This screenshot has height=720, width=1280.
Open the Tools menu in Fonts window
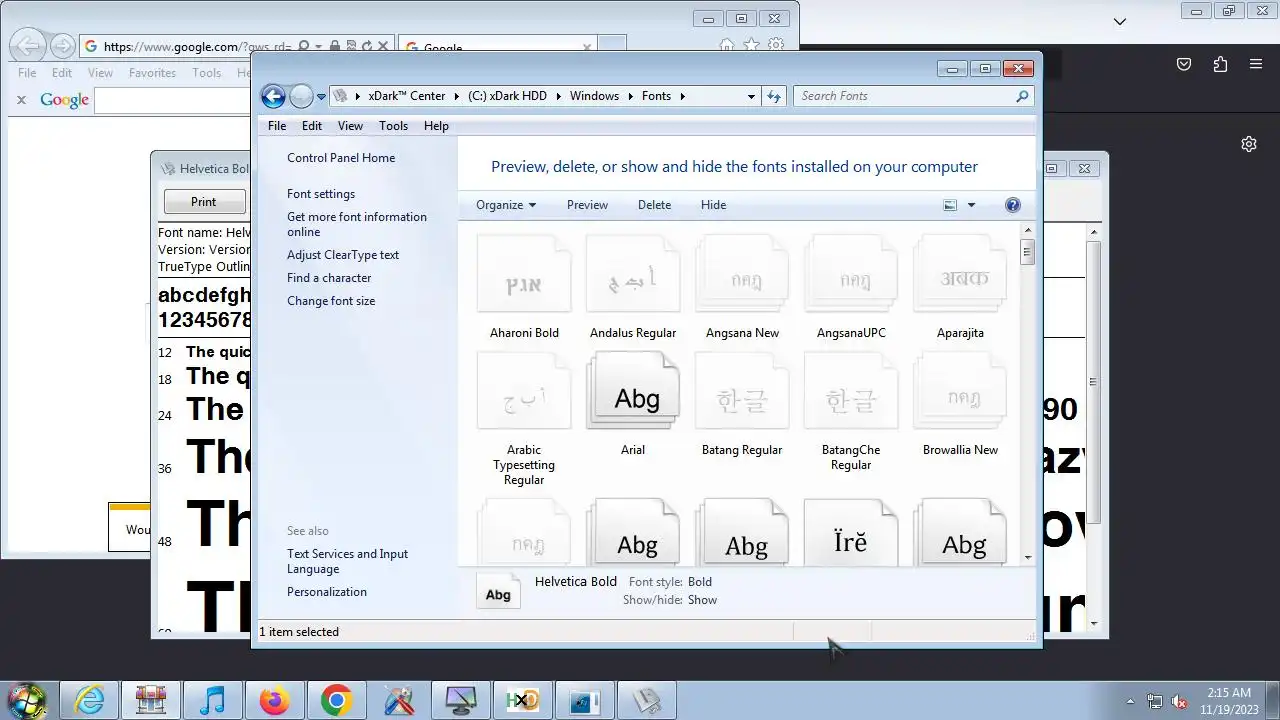coord(393,126)
